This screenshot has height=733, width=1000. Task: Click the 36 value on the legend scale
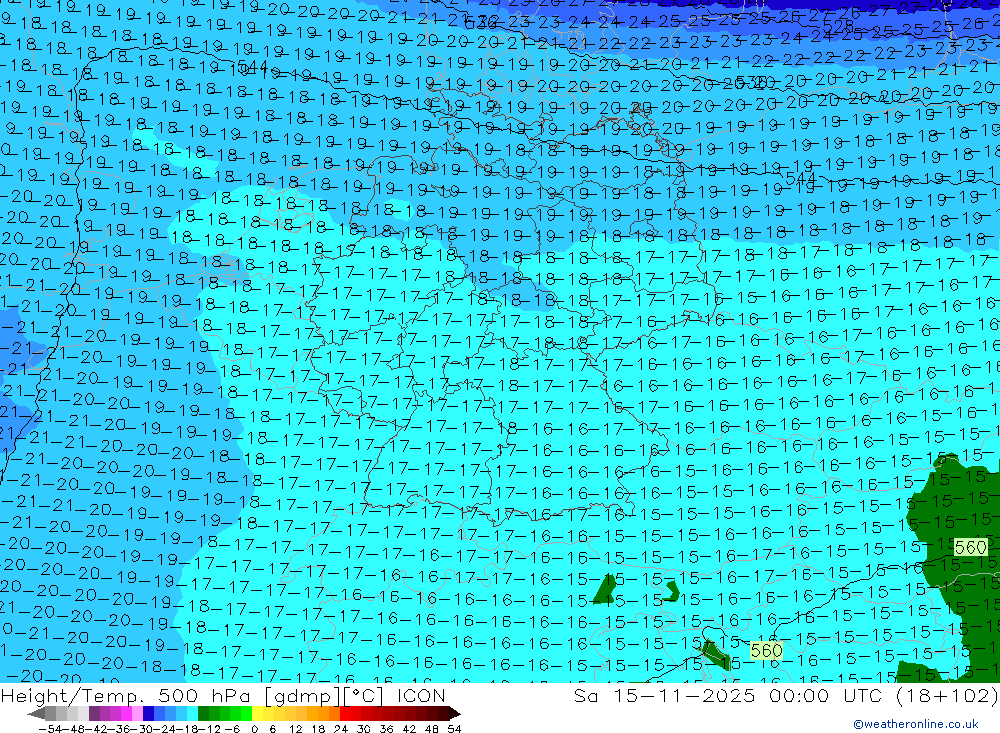tap(386, 729)
